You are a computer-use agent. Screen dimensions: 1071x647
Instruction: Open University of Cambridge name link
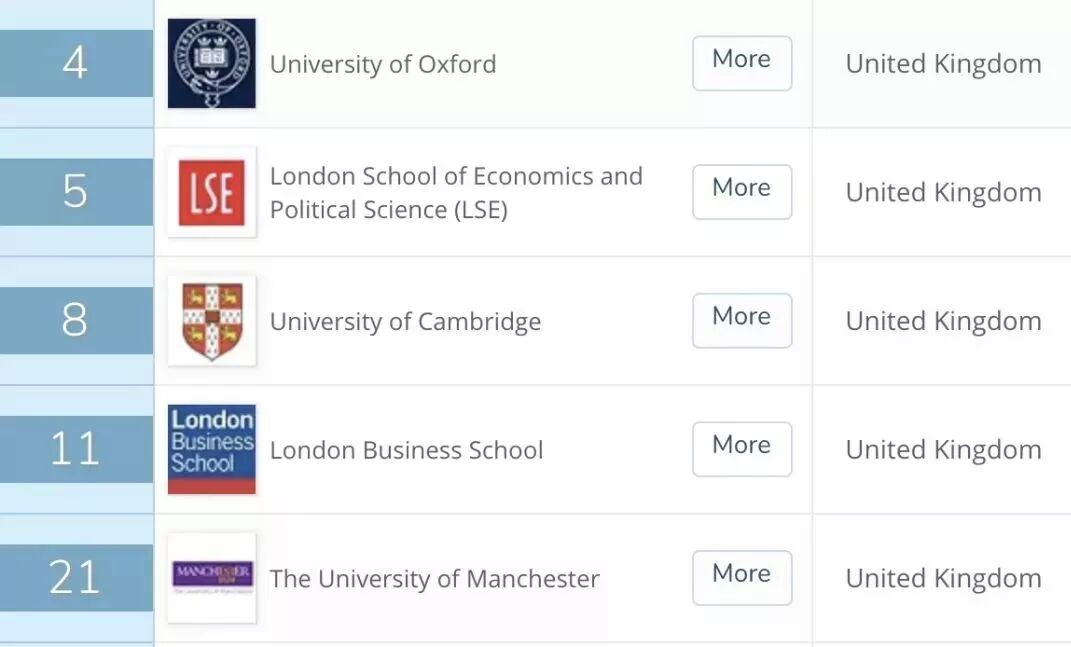pyautogui.click(x=405, y=321)
